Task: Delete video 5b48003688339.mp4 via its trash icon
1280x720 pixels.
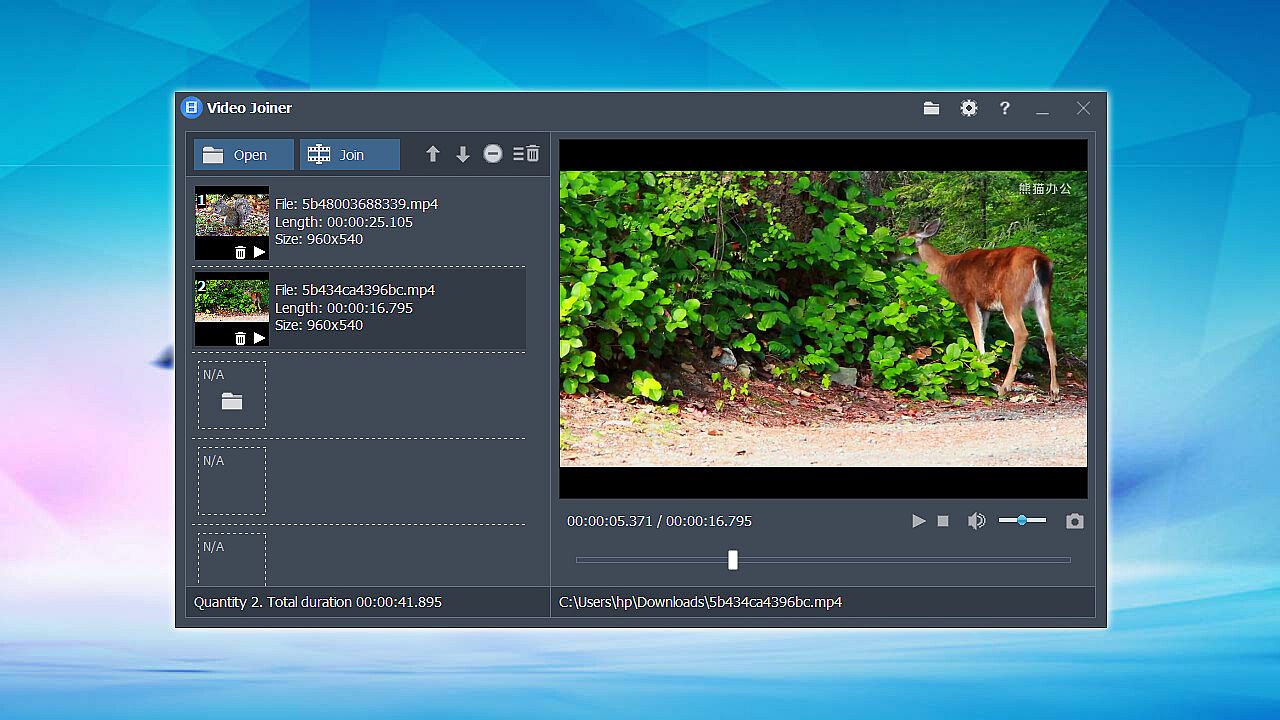Action: coord(240,252)
